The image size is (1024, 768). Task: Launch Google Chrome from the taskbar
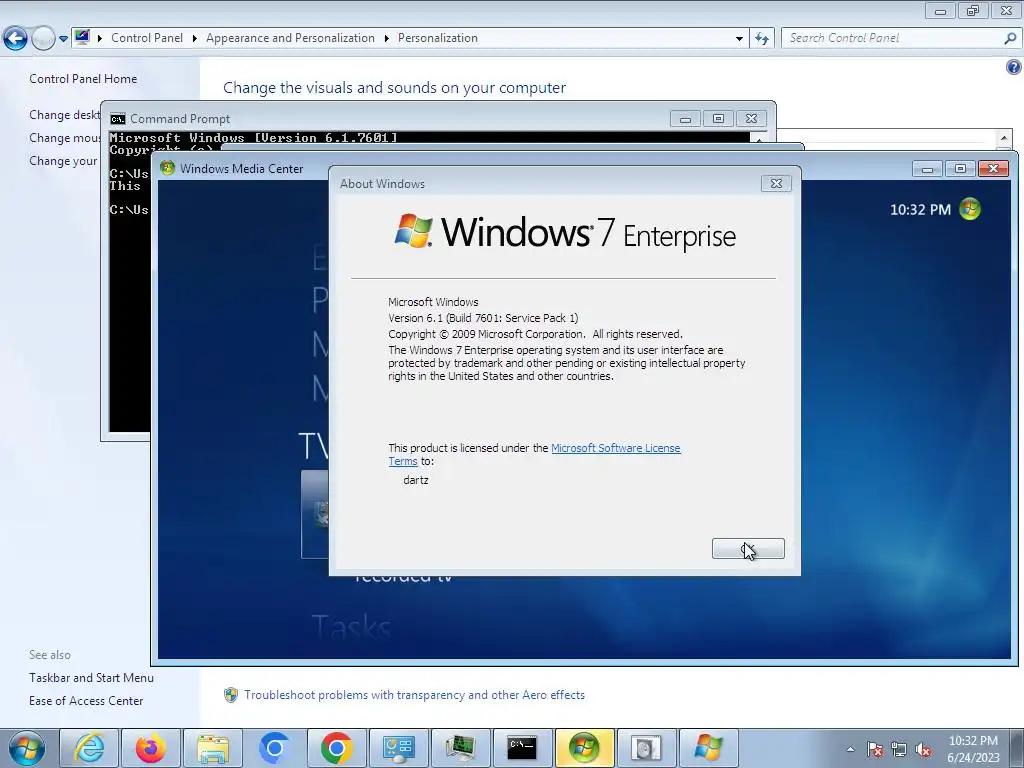point(336,748)
